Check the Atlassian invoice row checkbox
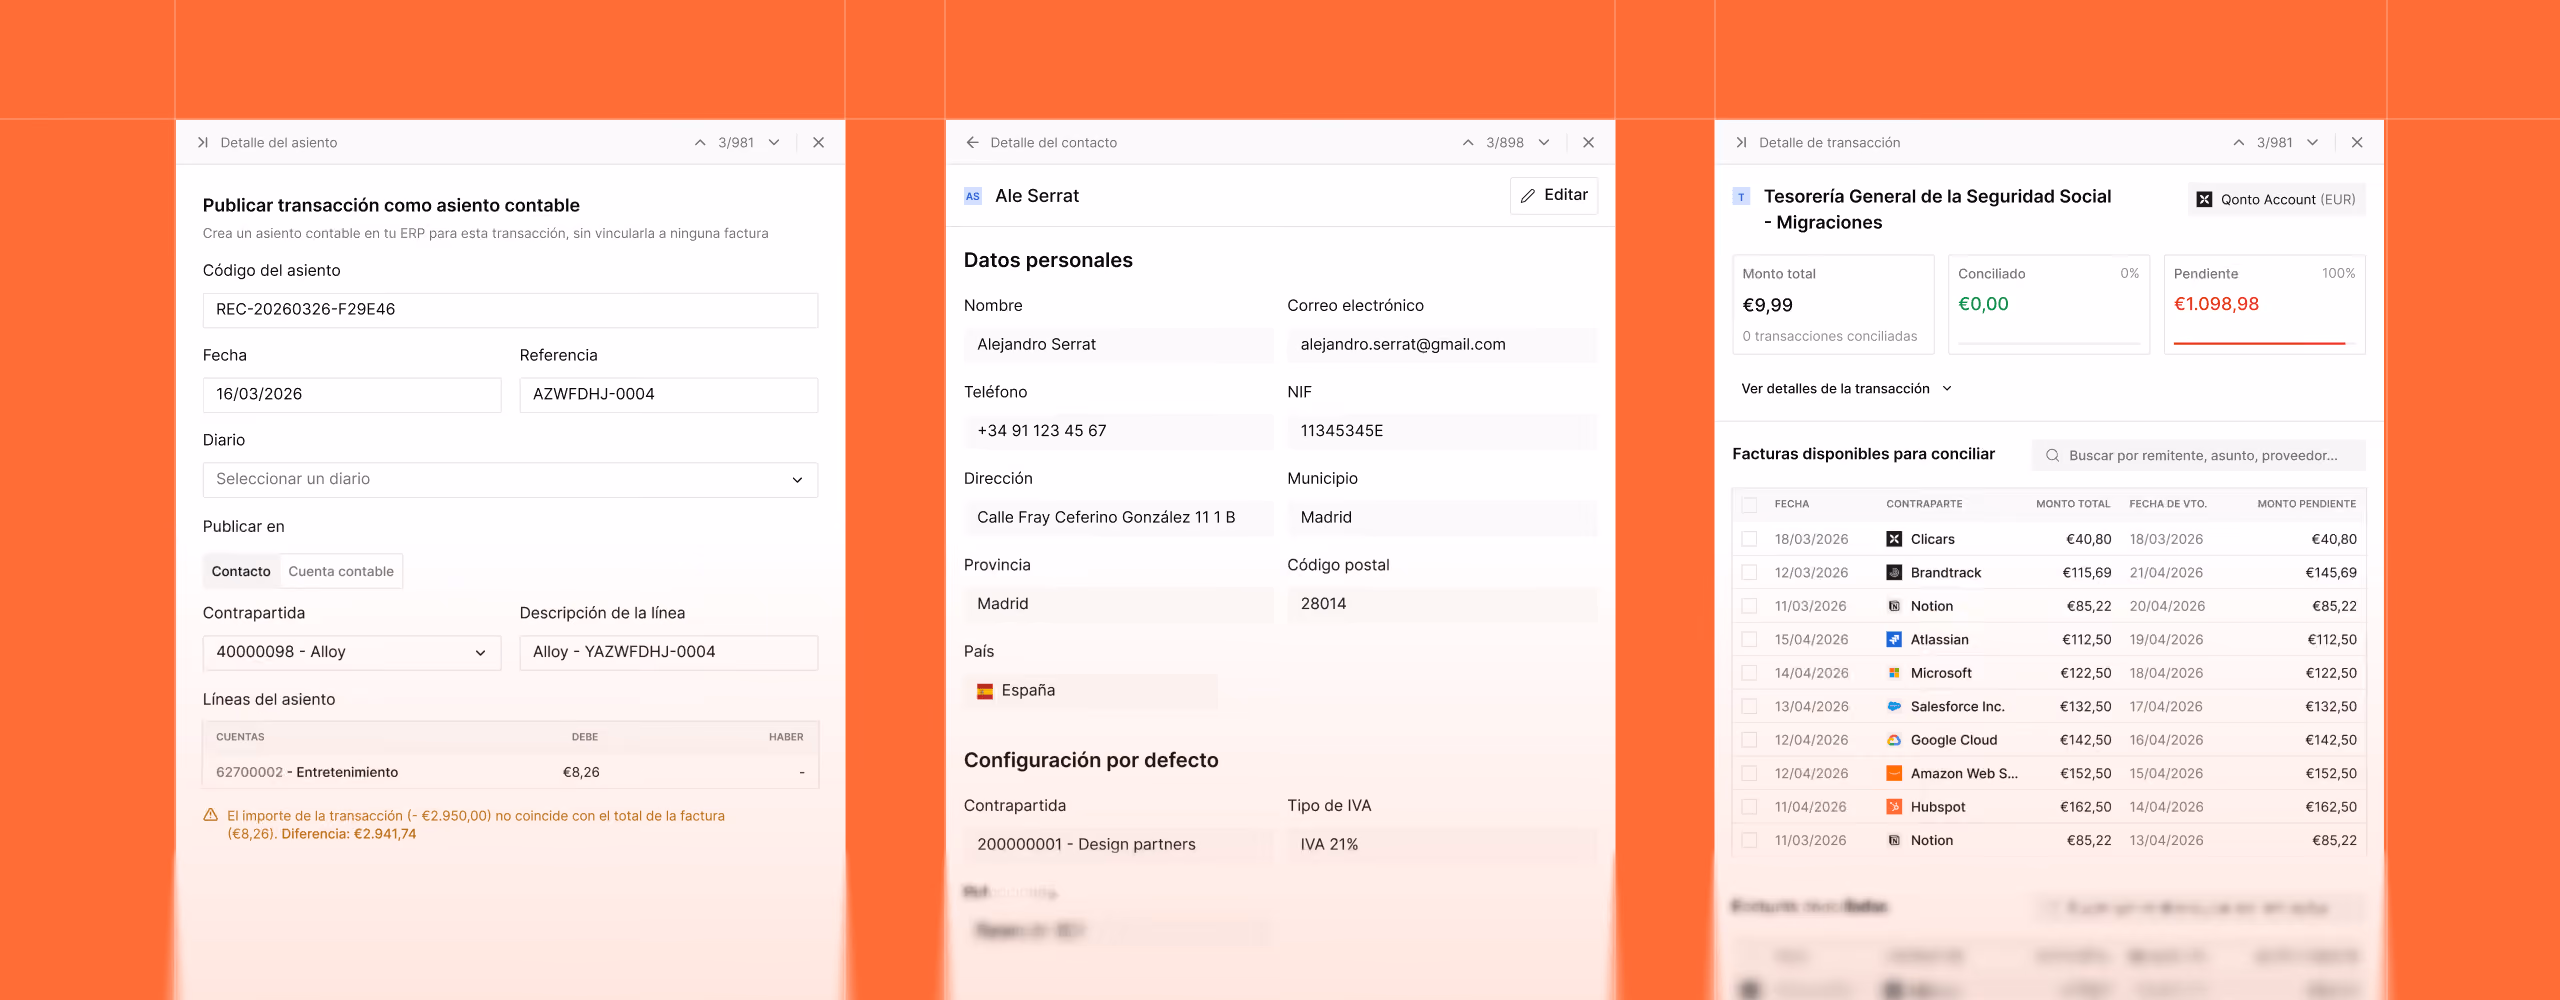 [1749, 640]
